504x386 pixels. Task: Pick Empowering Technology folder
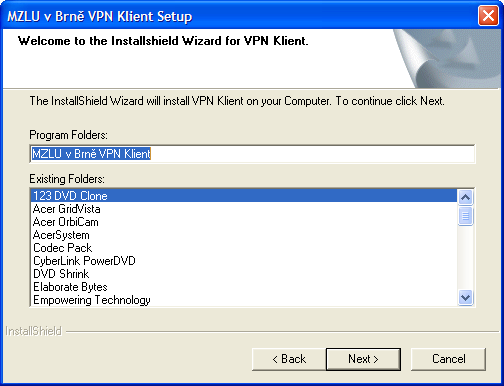point(244,300)
